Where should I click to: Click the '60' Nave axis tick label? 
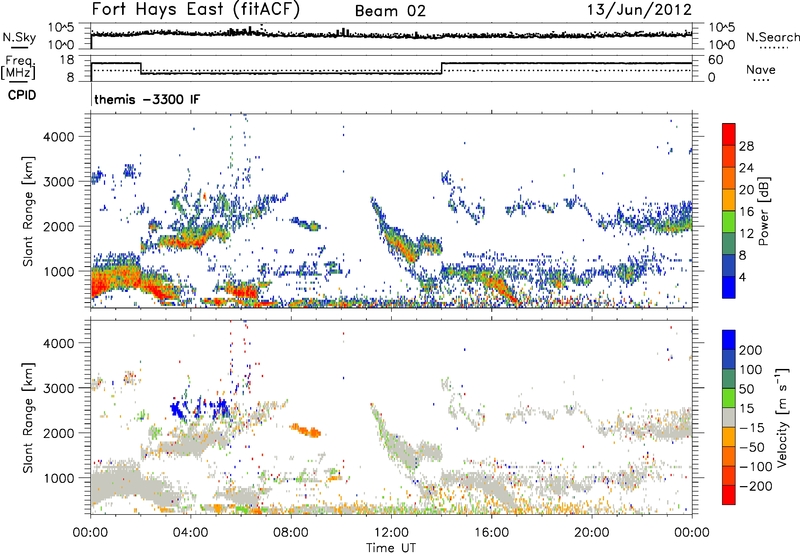click(x=716, y=60)
